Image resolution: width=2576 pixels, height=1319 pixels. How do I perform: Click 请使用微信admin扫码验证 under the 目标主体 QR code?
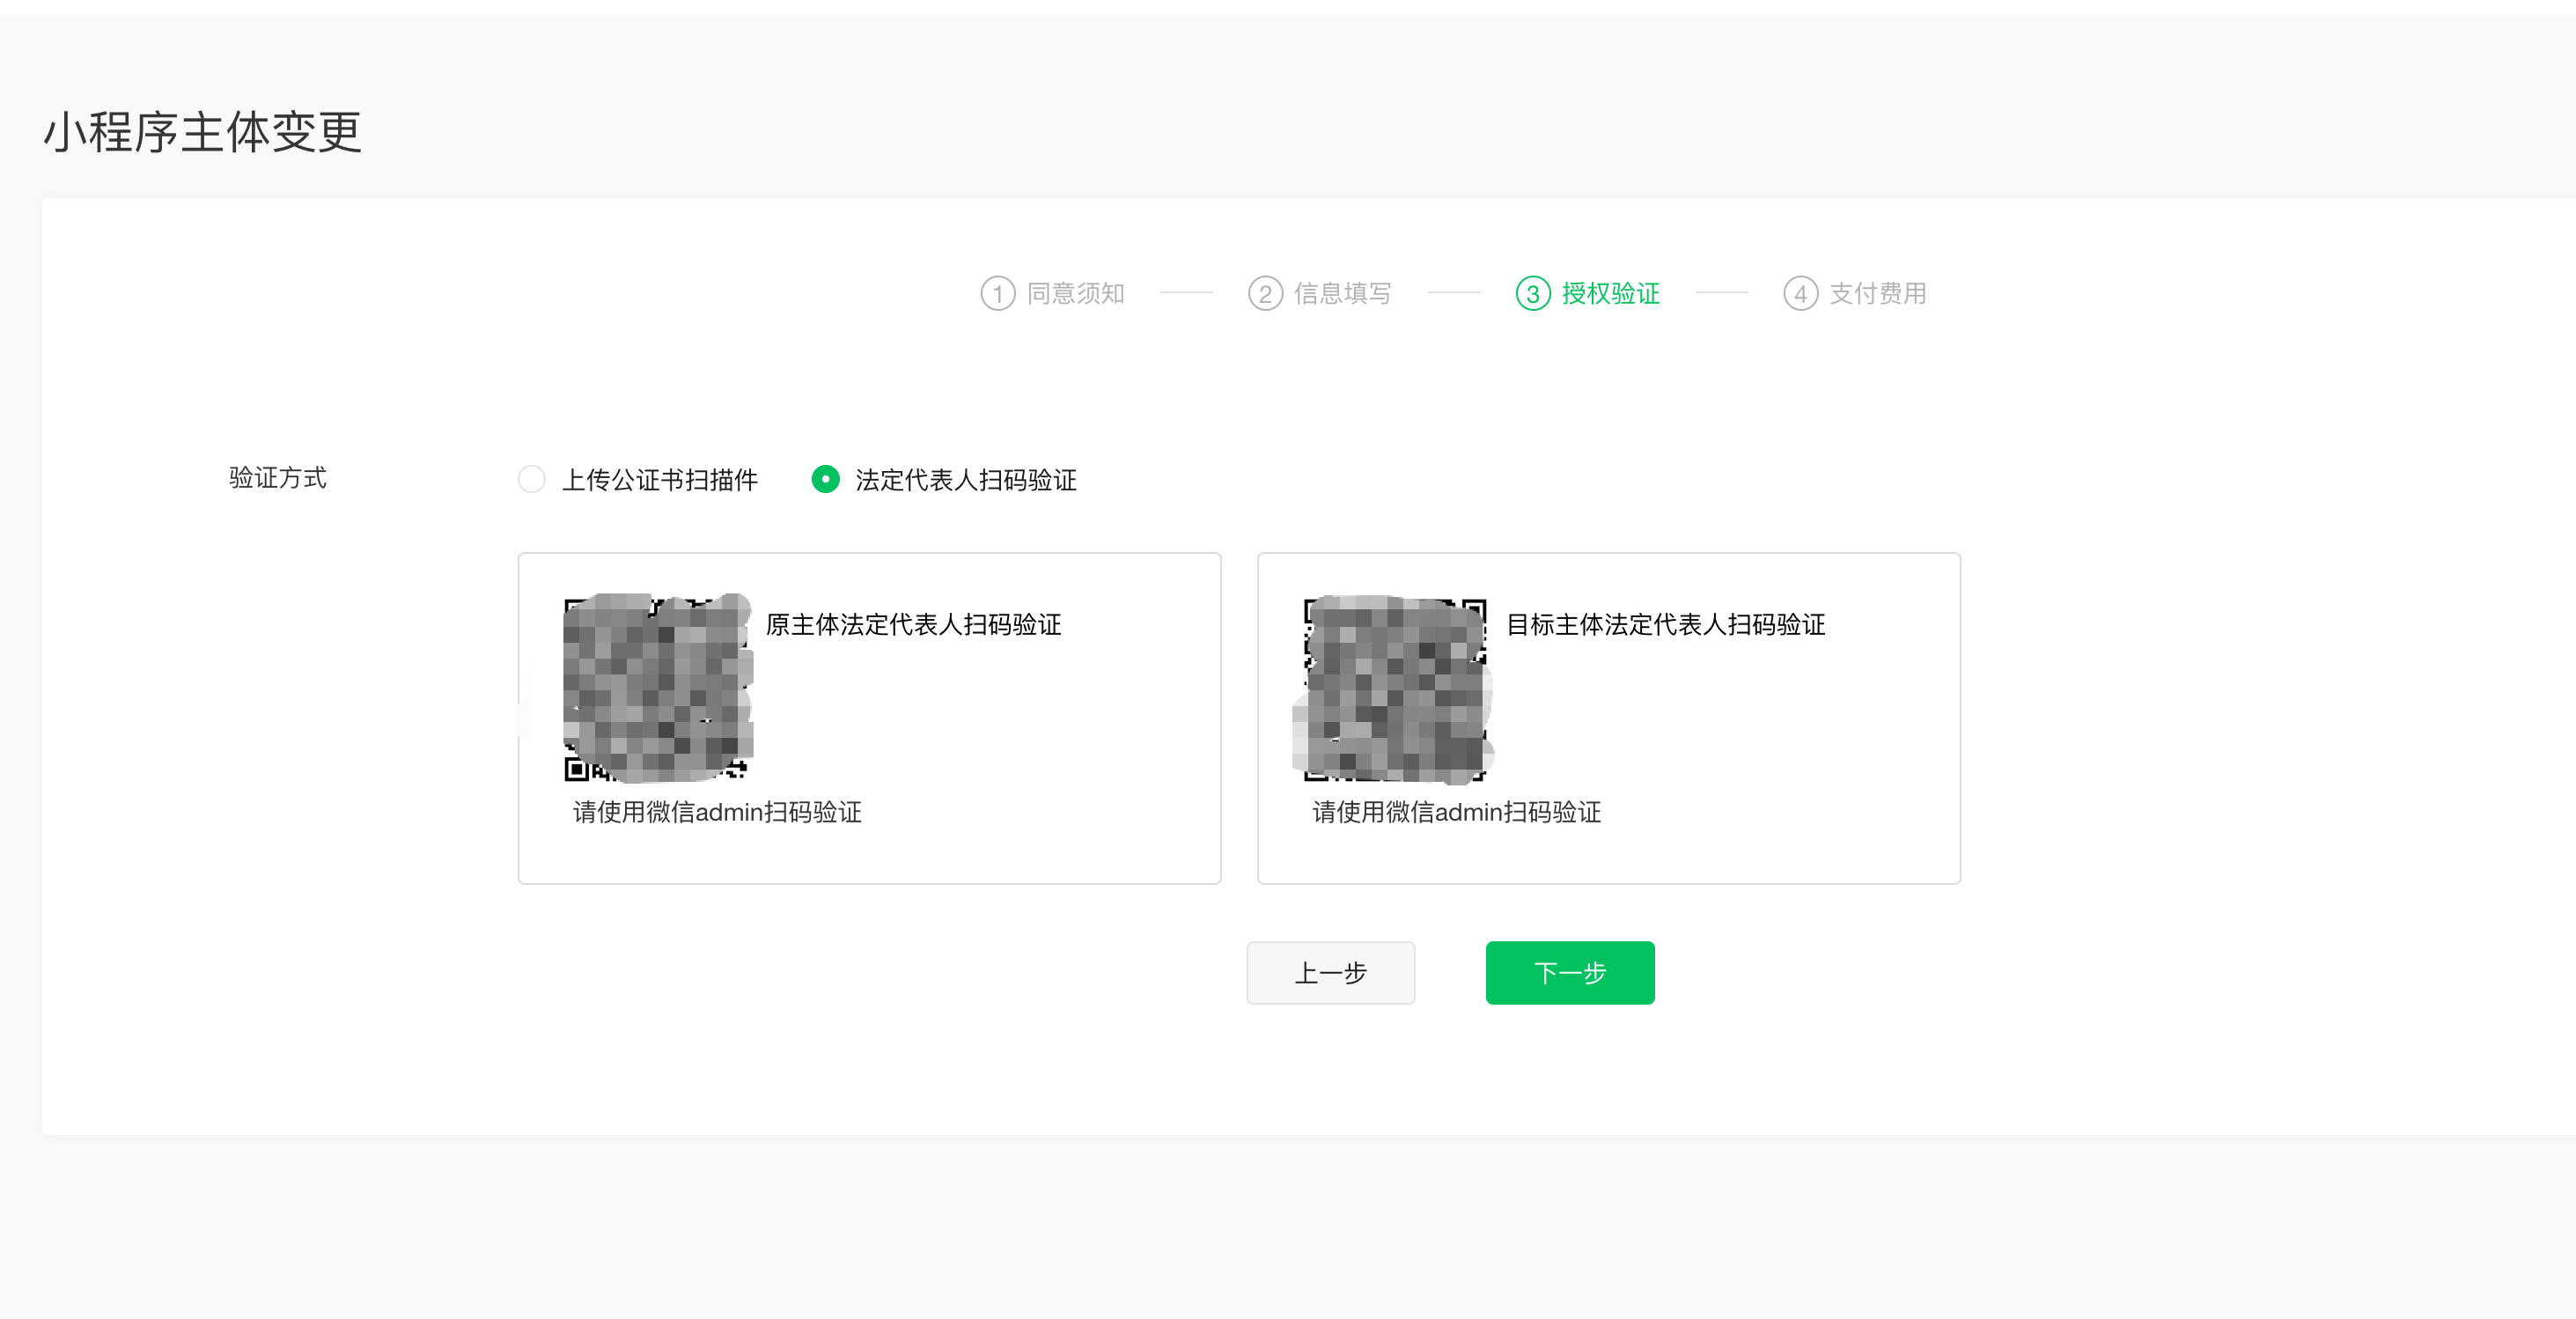pyautogui.click(x=1457, y=811)
